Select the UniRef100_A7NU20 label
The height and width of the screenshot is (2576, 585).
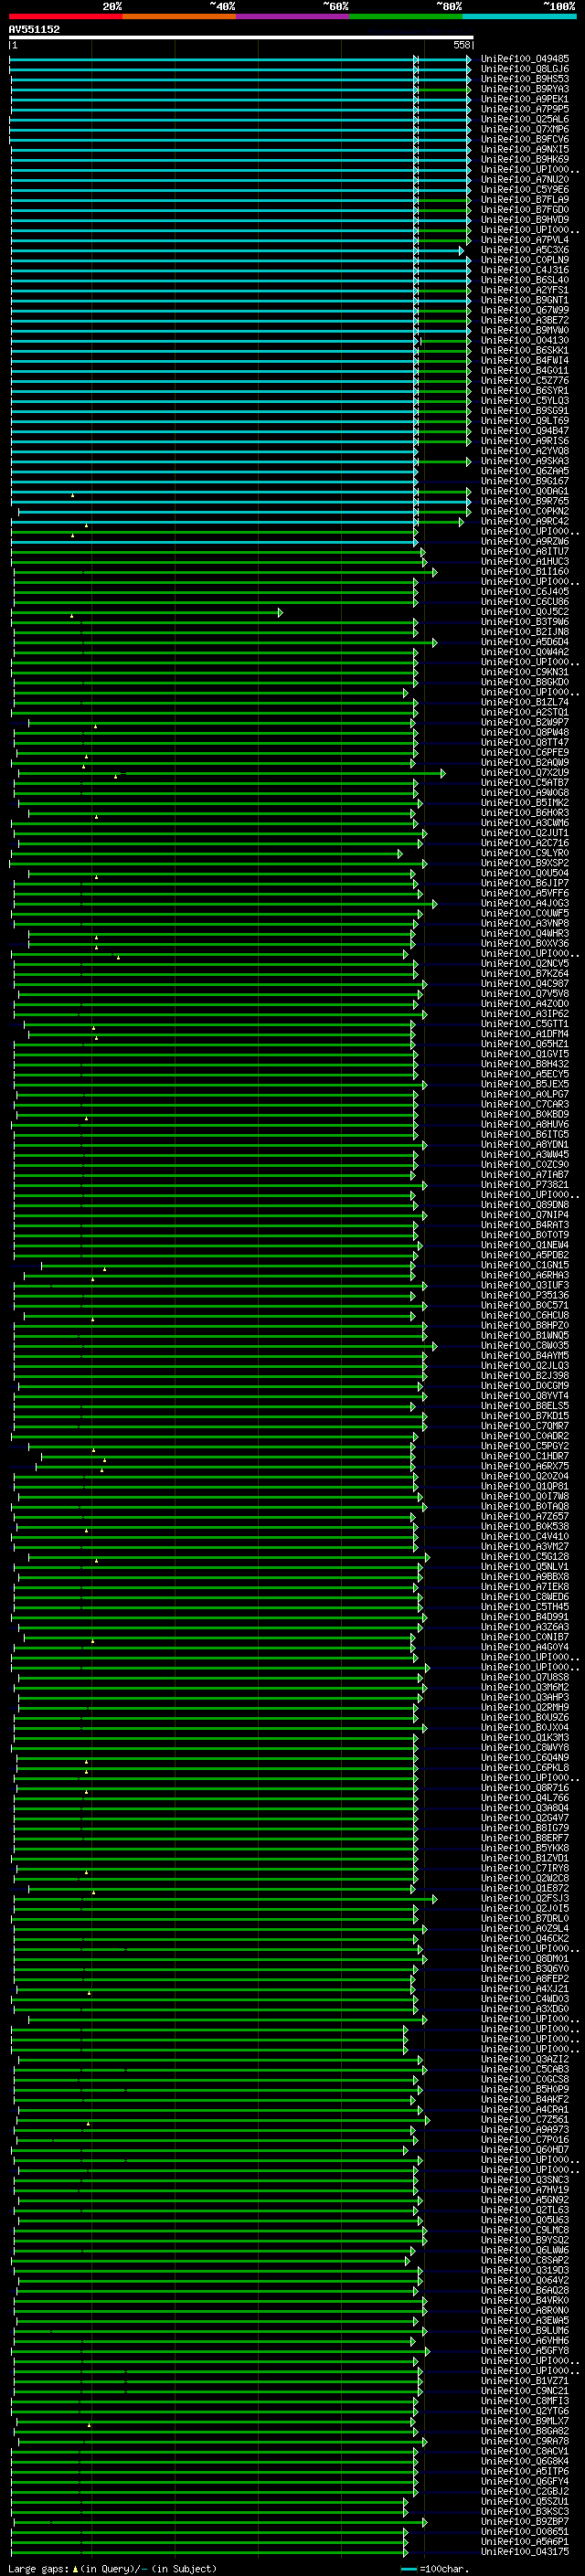coord(525,179)
